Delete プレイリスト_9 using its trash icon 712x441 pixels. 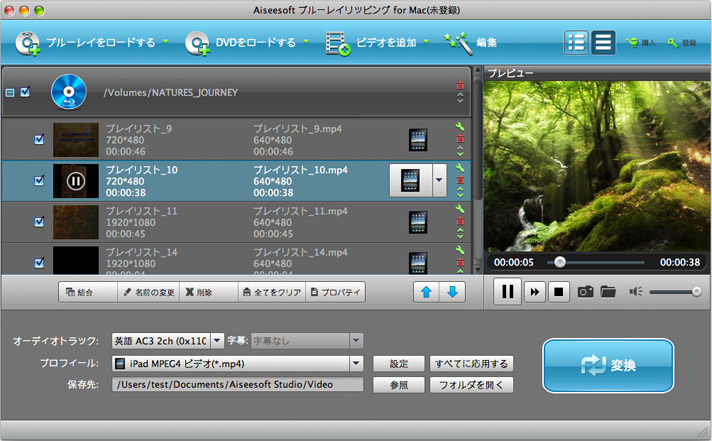pos(460,139)
